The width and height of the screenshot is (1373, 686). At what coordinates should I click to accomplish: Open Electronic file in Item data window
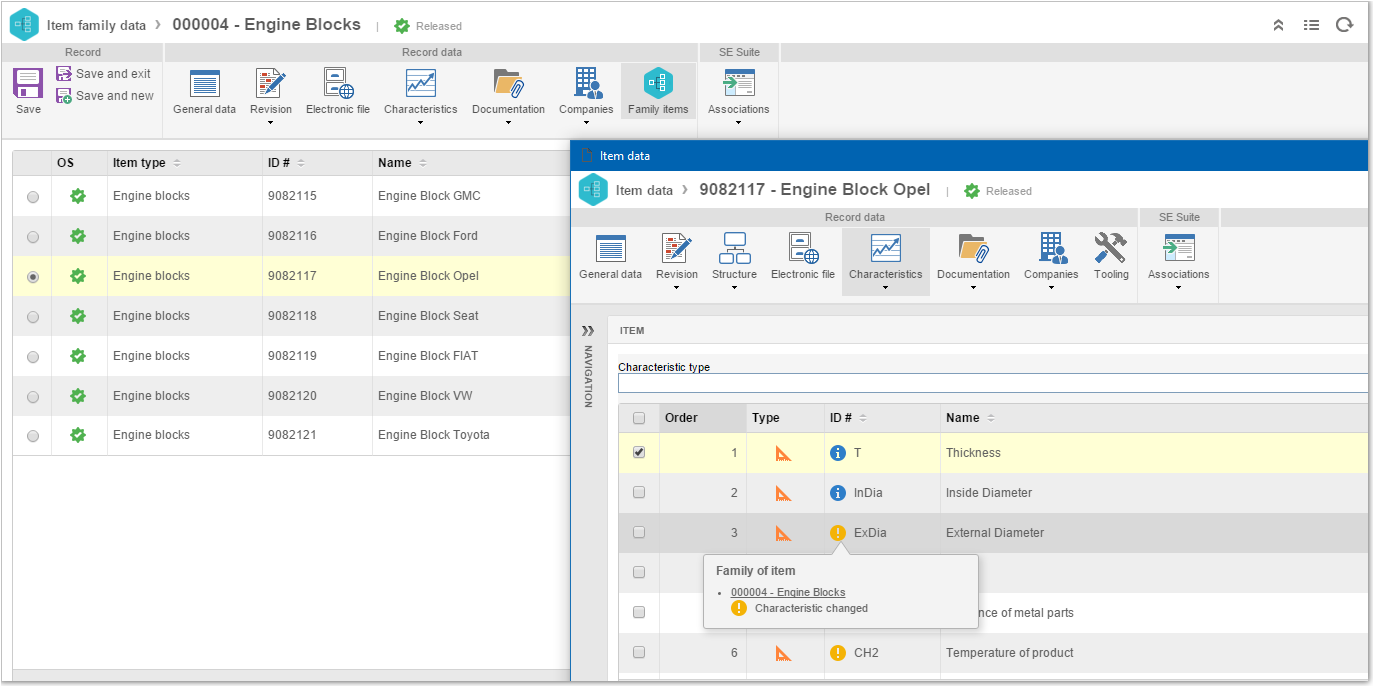click(802, 258)
